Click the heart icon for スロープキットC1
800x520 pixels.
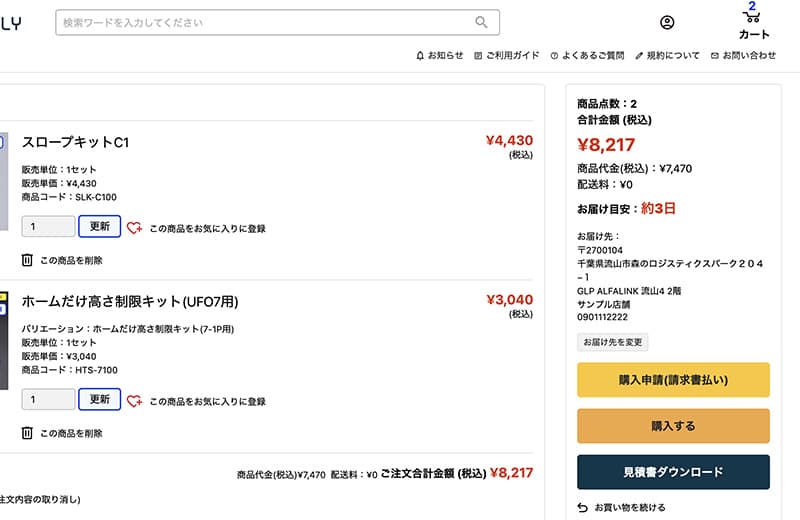(134, 228)
